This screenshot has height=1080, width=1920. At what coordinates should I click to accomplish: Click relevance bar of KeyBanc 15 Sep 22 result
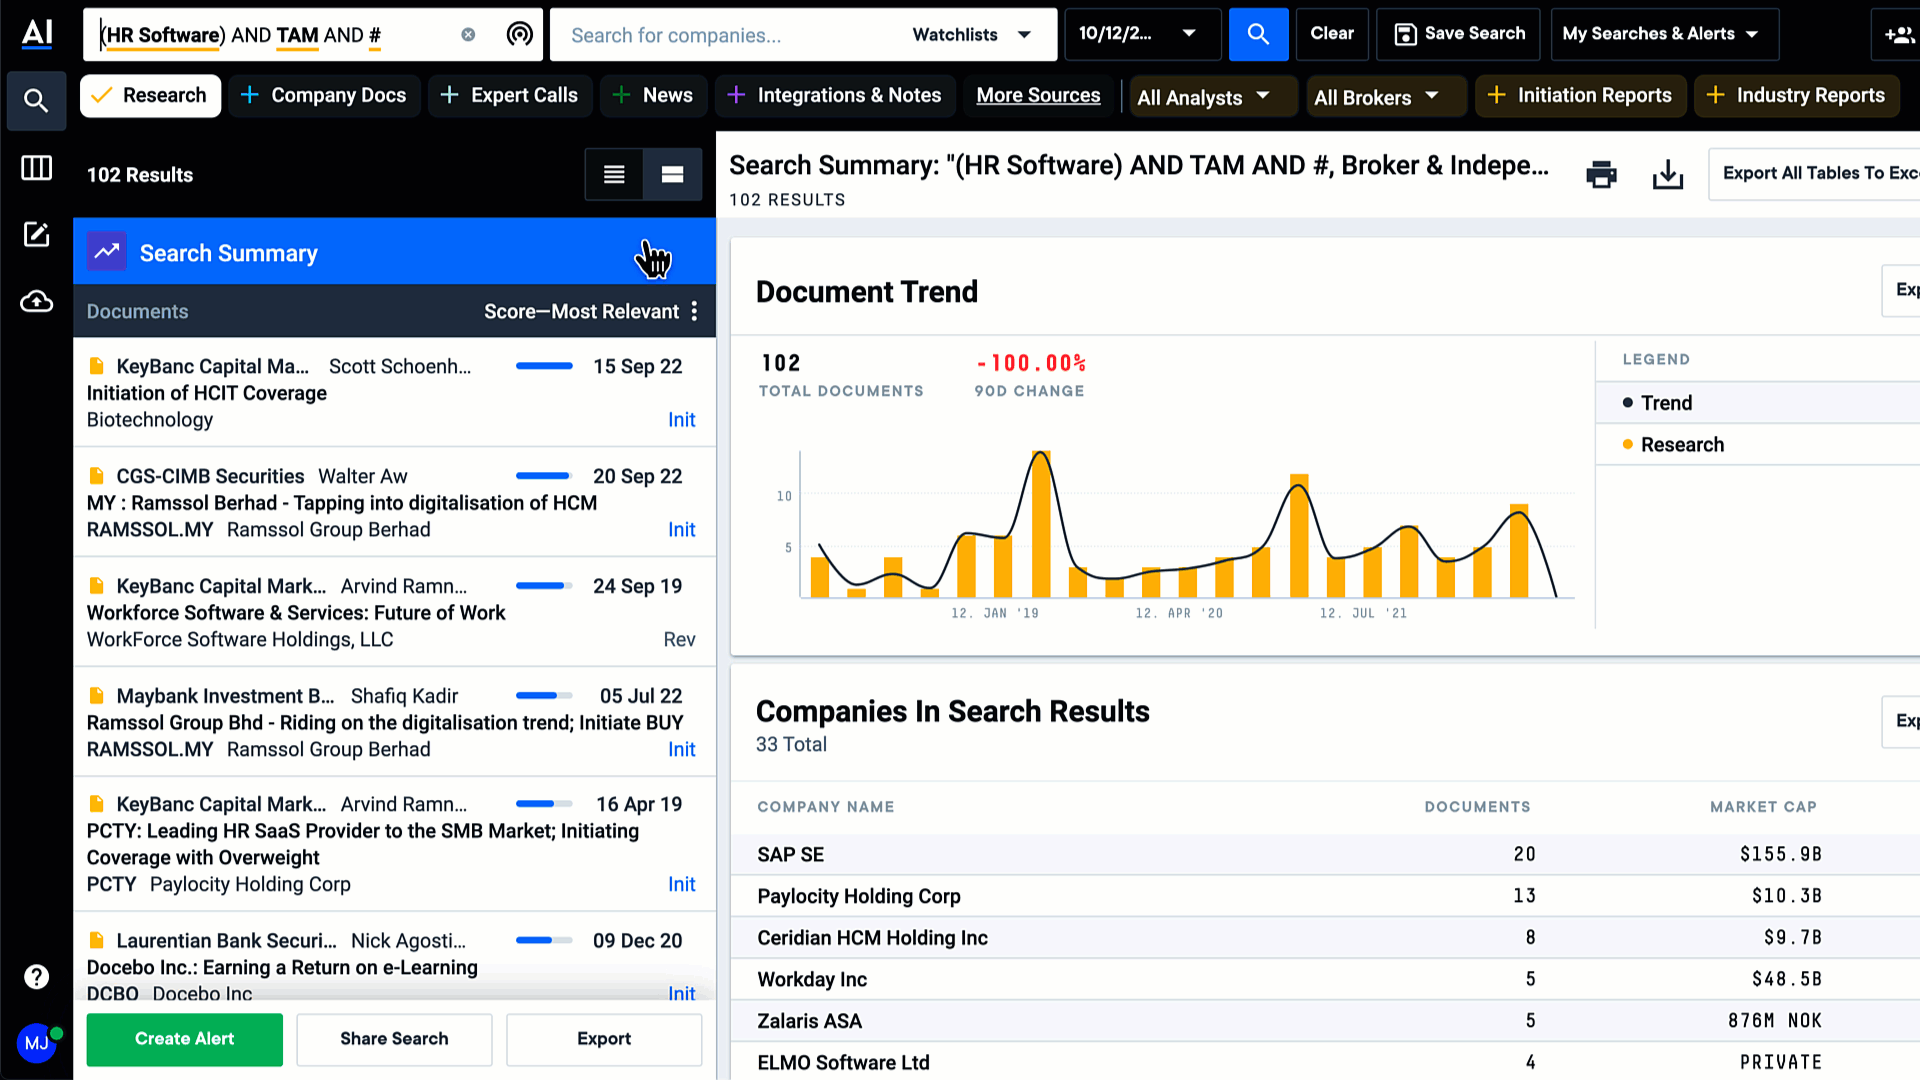coord(544,366)
